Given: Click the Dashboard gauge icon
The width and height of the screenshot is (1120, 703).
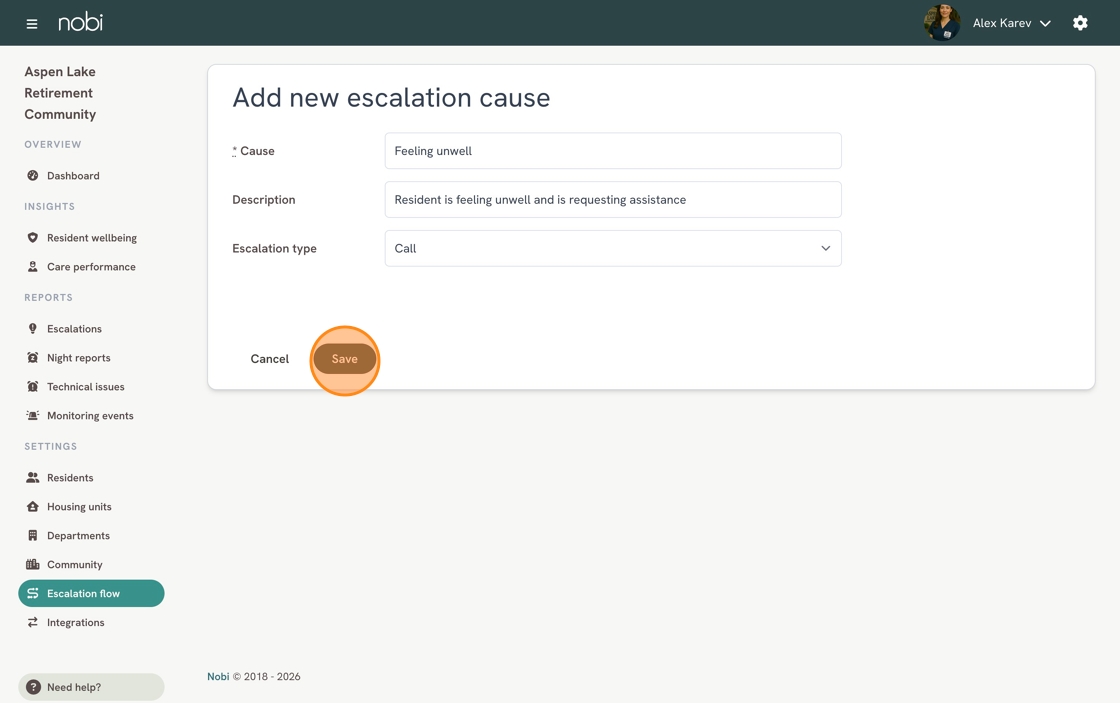Looking at the screenshot, I should [x=32, y=175].
